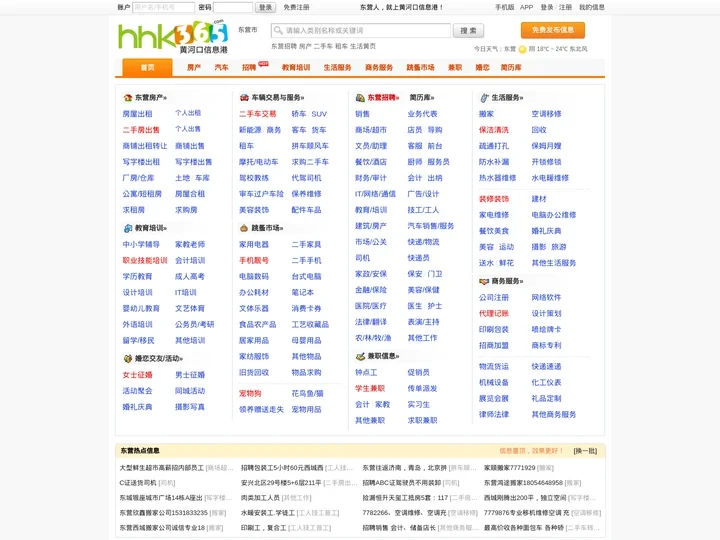The height and width of the screenshot is (540, 720).
Task: Focus the 账户 username input field
Action: tap(163, 7)
